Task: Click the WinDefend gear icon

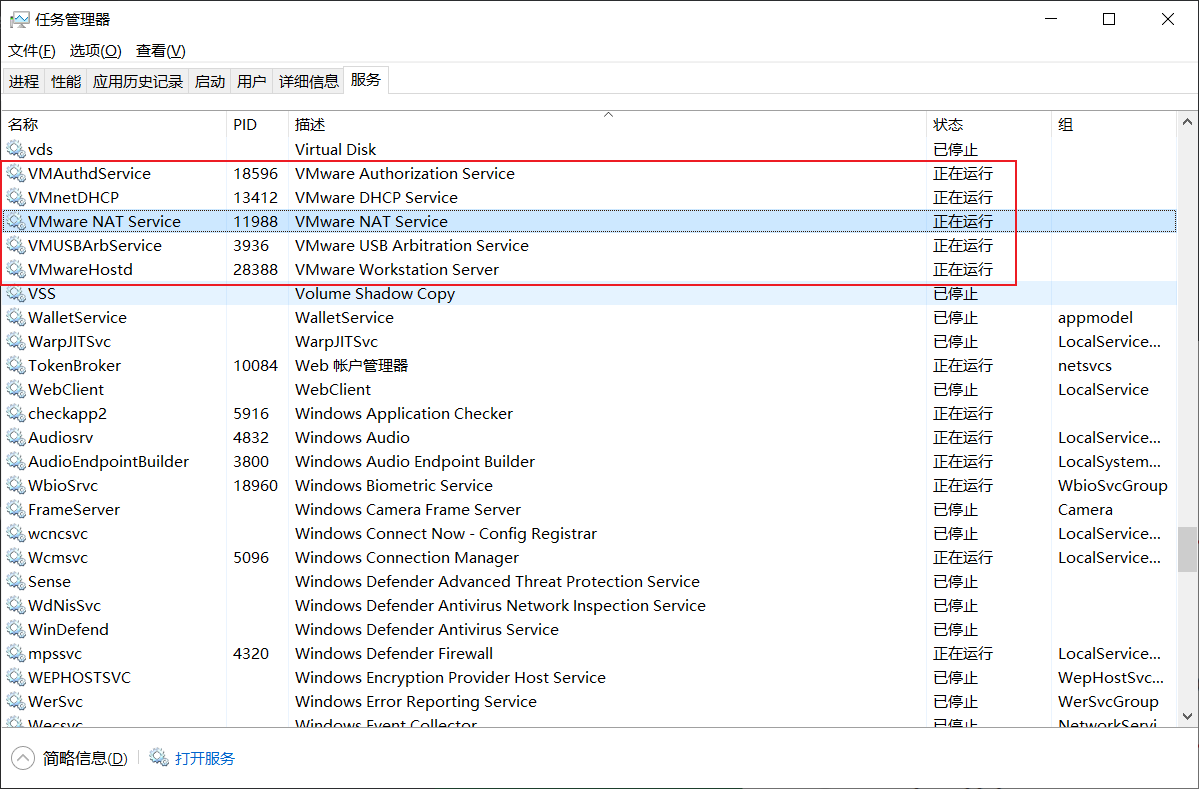Action: tap(16, 629)
